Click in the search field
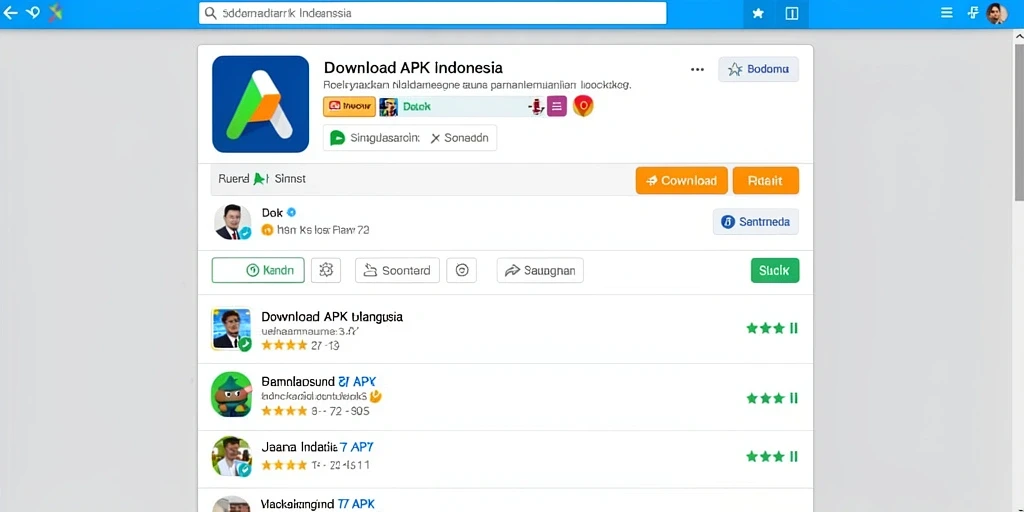The height and width of the screenshot is (512, 1024). click(x=432, y=13)
